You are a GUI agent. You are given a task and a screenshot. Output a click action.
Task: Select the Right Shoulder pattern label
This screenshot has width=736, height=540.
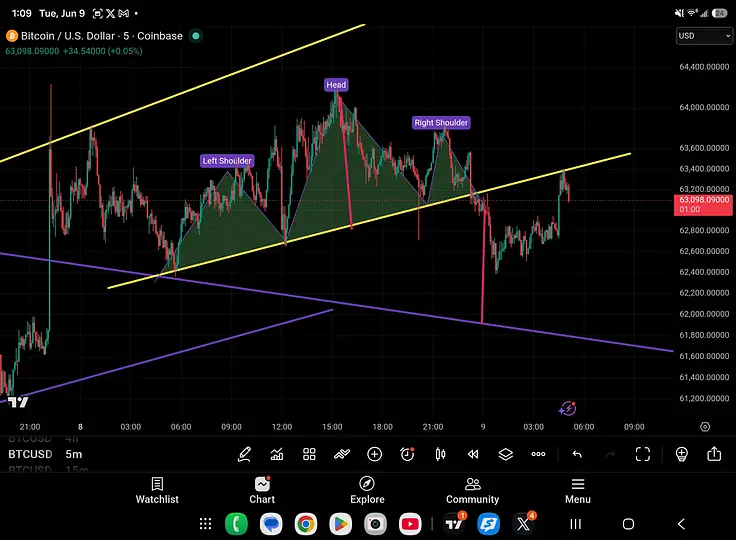pos(441,123)
